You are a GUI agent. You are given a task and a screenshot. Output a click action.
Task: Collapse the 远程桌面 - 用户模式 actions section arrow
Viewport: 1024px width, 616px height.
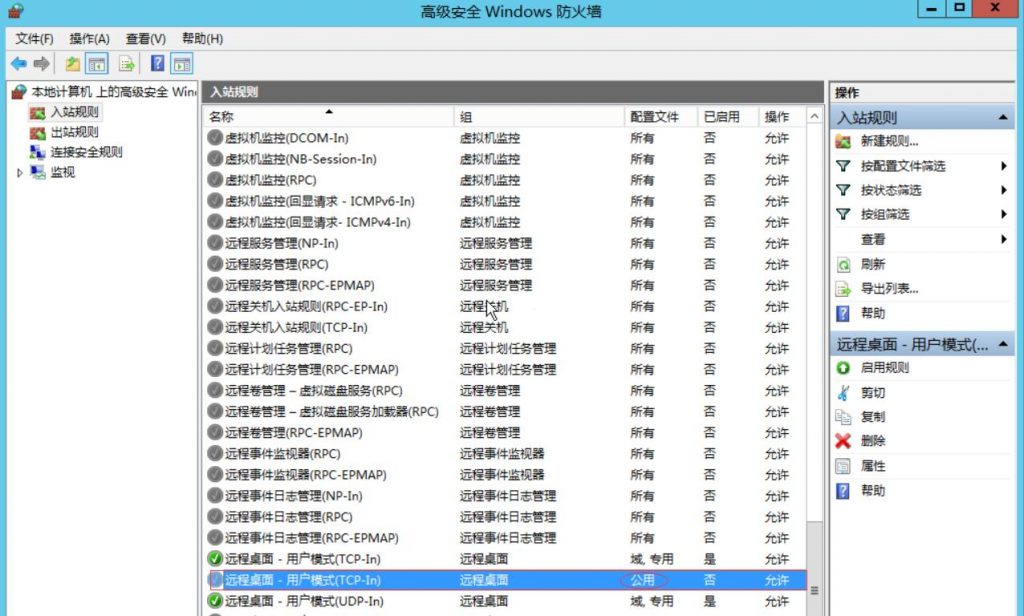pos(1002,344)
